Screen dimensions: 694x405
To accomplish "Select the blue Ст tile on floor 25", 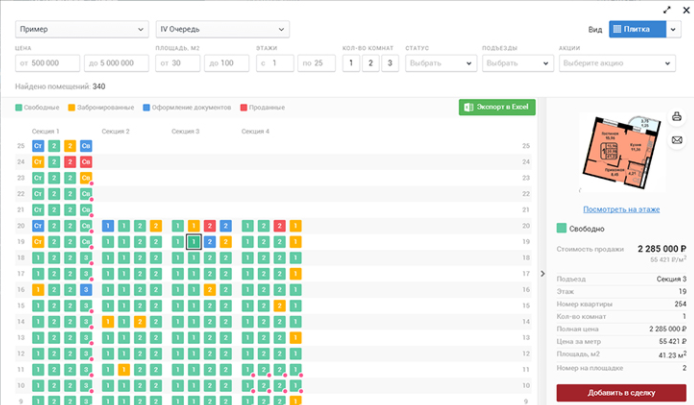I will point(38,146).
